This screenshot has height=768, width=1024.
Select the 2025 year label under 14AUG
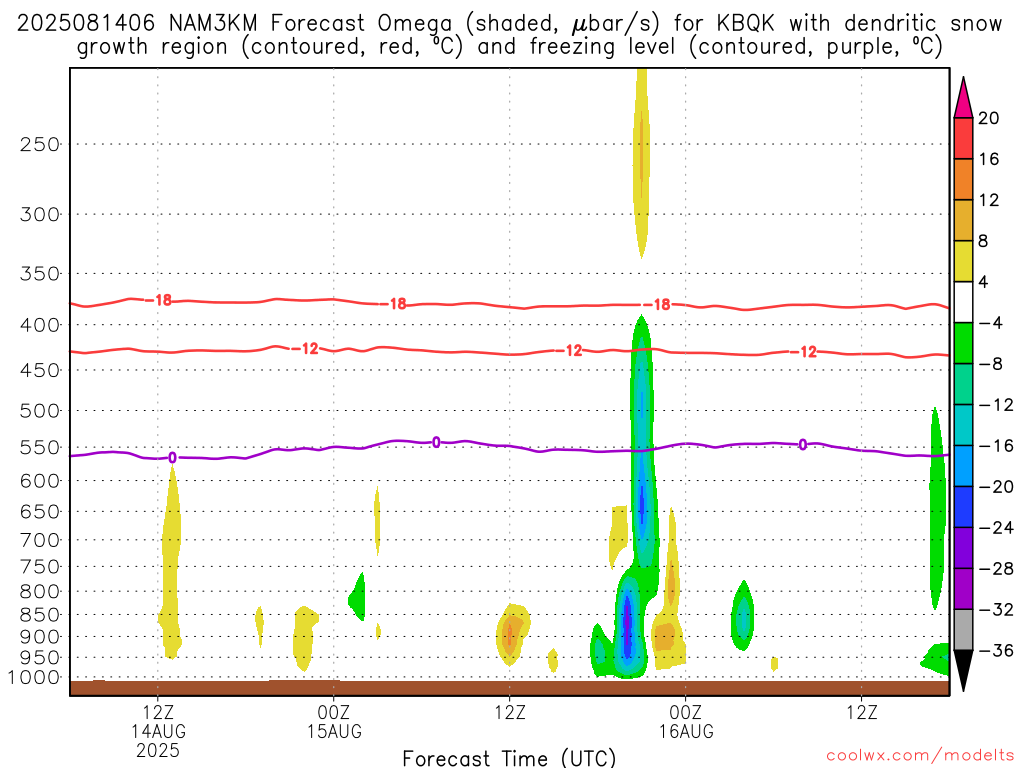pos(157,750)
